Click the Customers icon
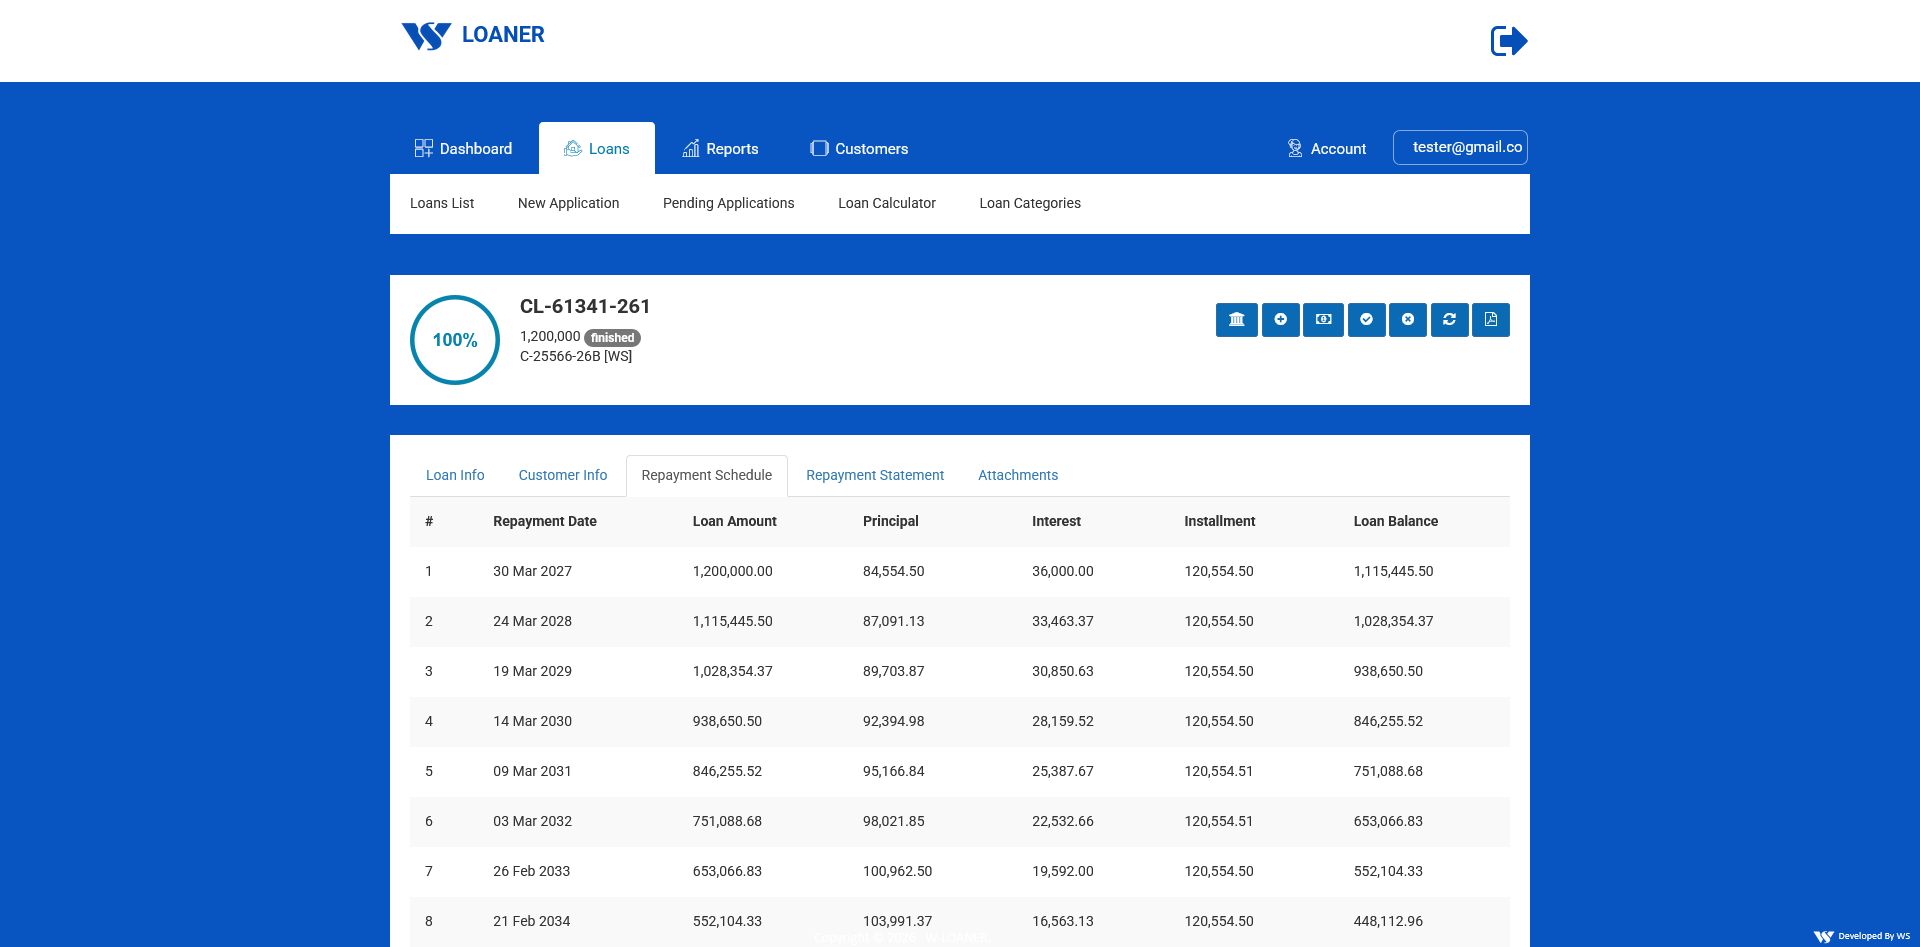The image size is (1920, 947). click(x=820, y=148)
